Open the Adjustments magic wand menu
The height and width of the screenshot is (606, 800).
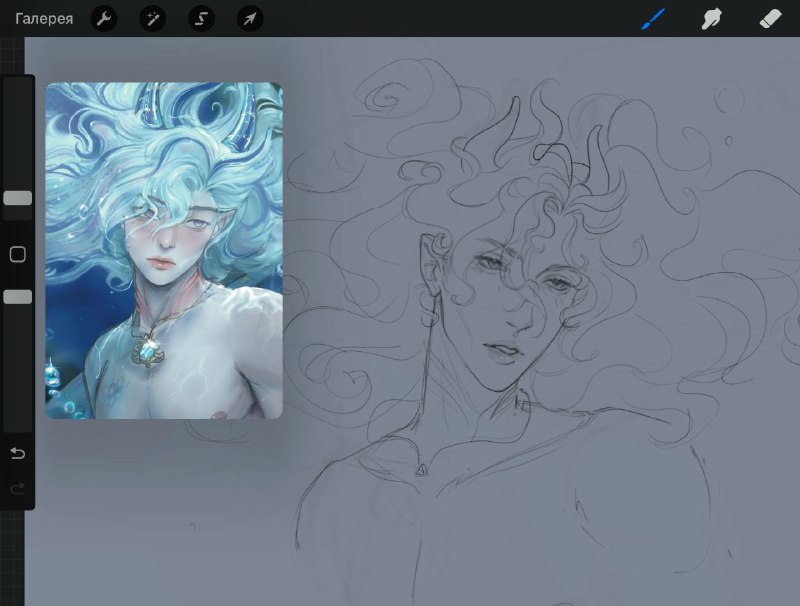click(x=153, y=19)
